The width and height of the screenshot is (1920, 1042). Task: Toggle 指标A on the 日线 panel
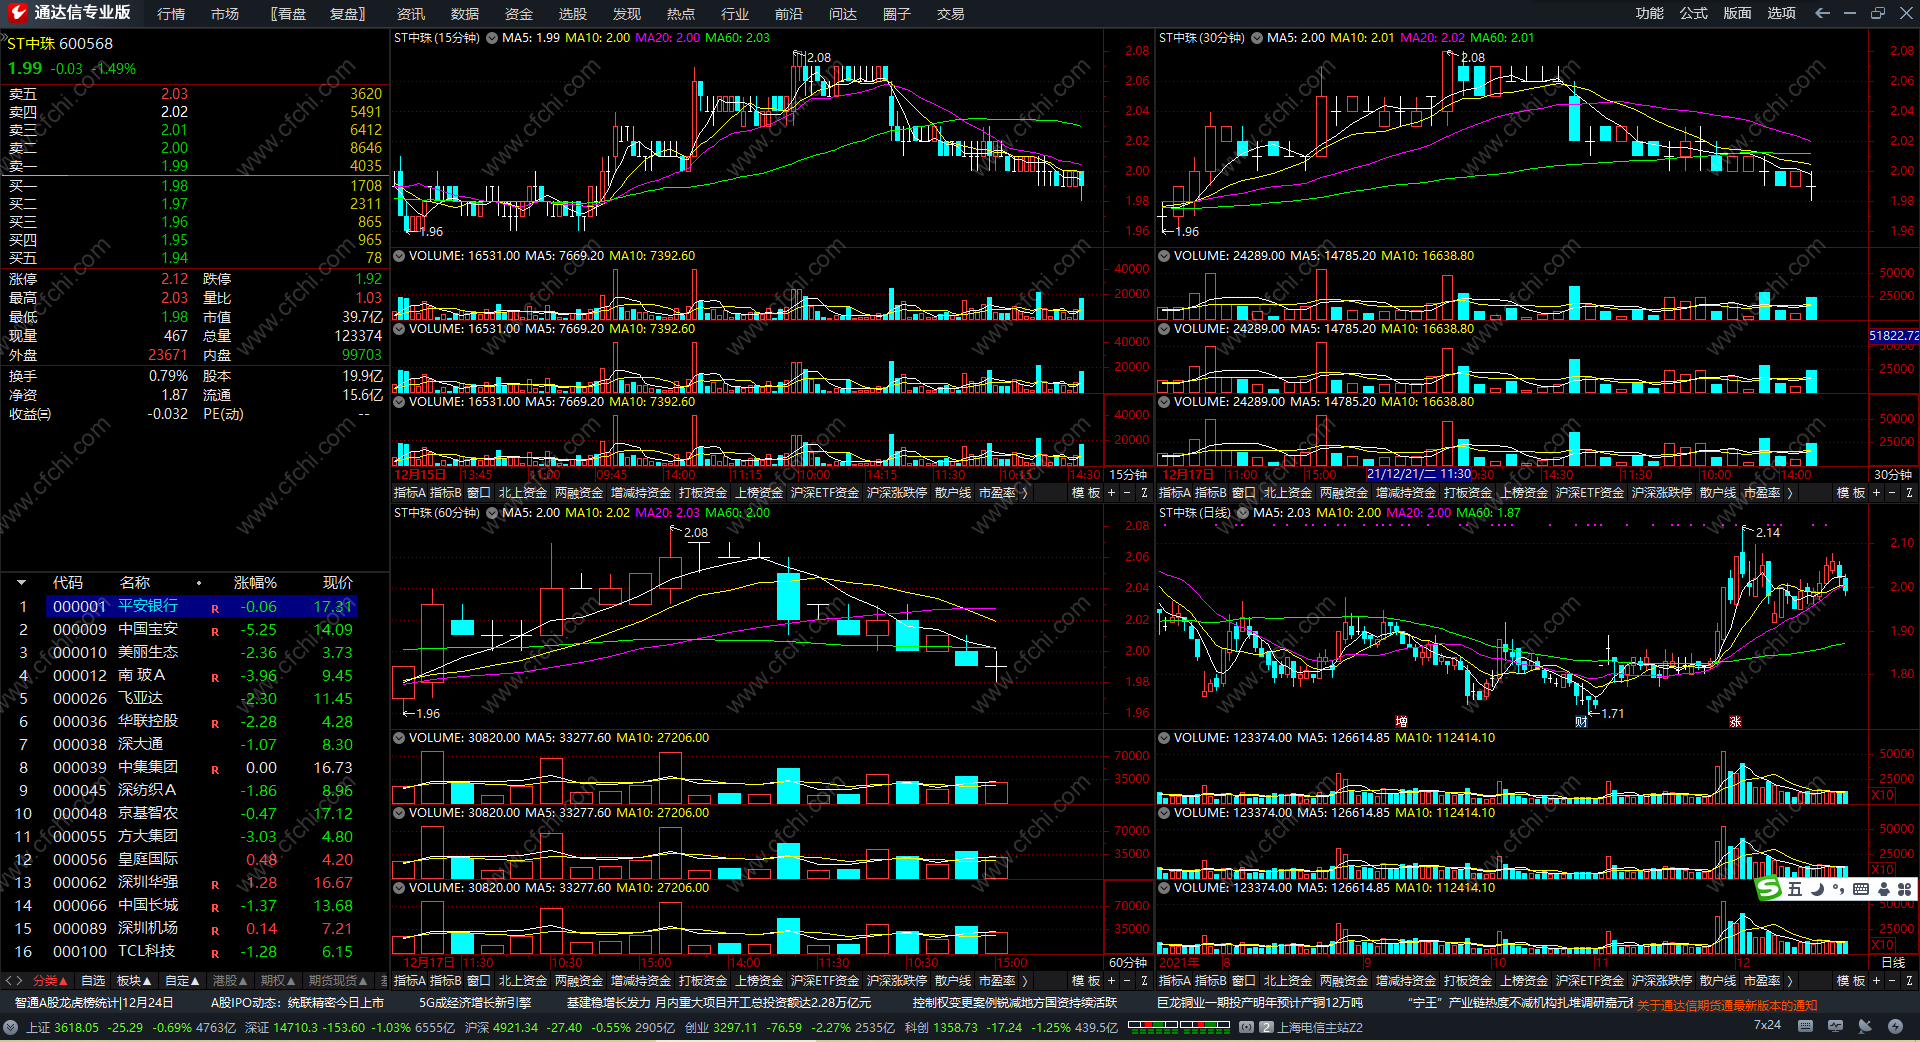point(1175,981)
